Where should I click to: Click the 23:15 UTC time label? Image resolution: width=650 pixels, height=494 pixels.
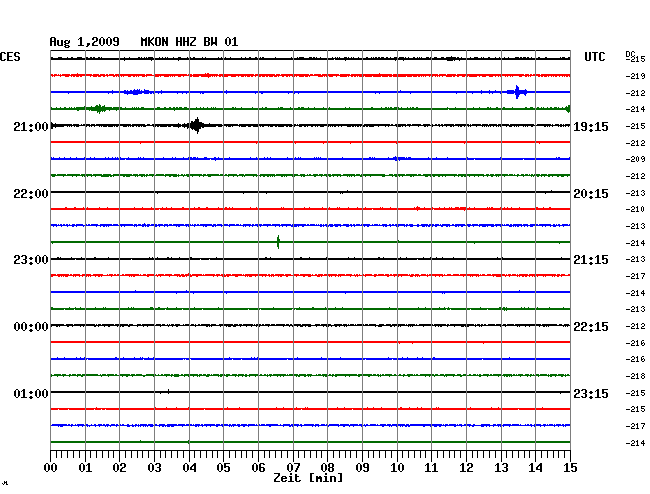591,393
